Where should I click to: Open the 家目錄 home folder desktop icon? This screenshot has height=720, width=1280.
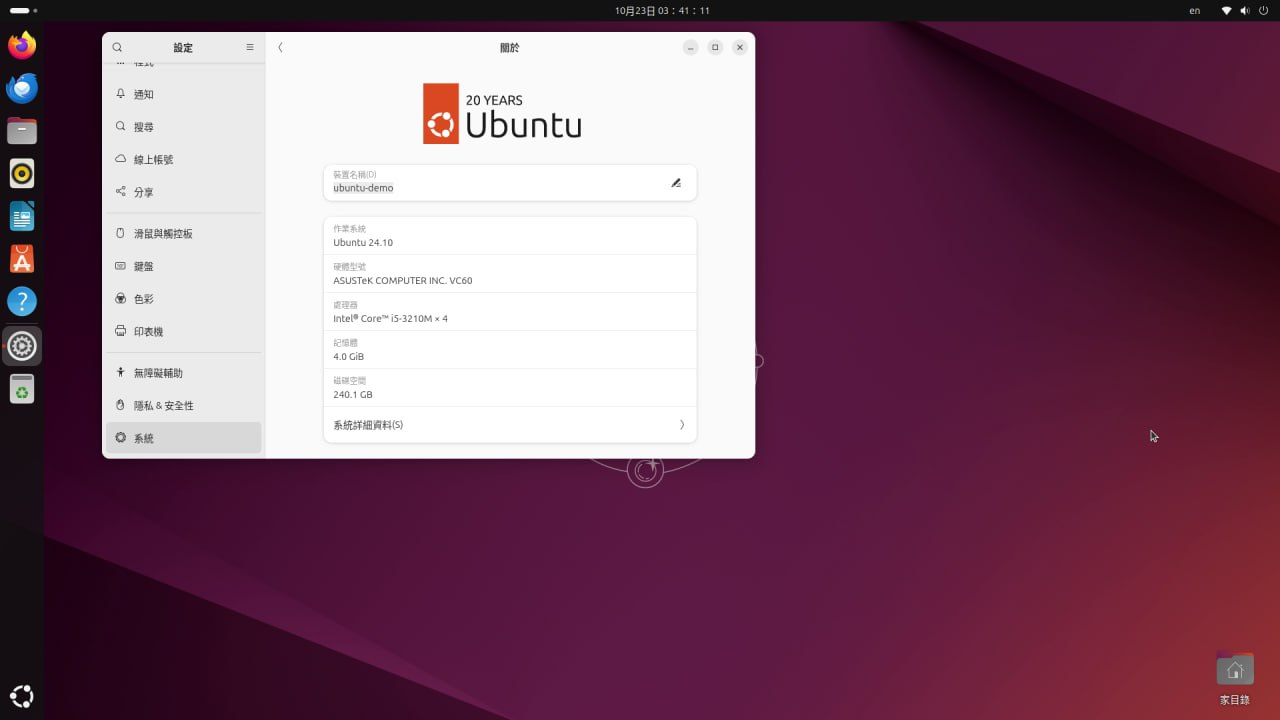tap(1235, 671)
